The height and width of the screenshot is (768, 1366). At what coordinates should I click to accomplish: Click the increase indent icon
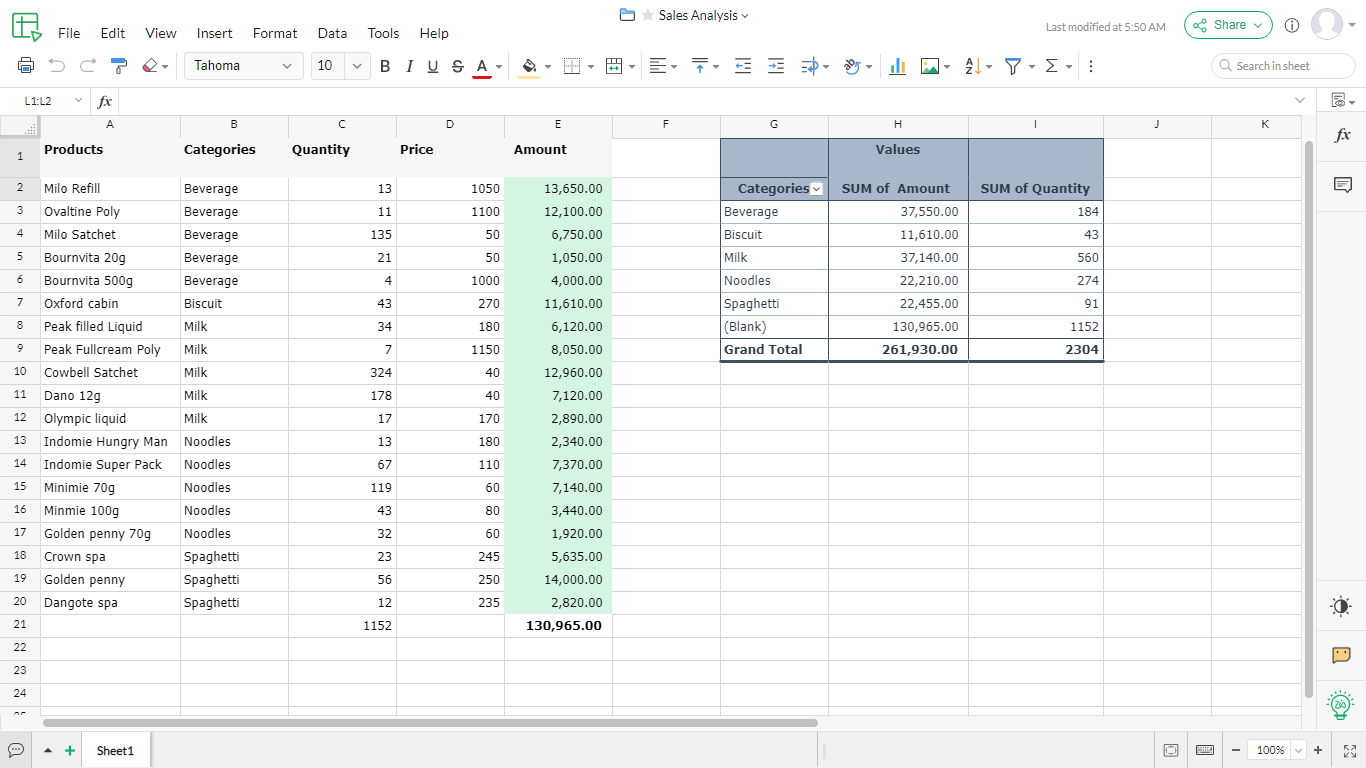[776, 66]
